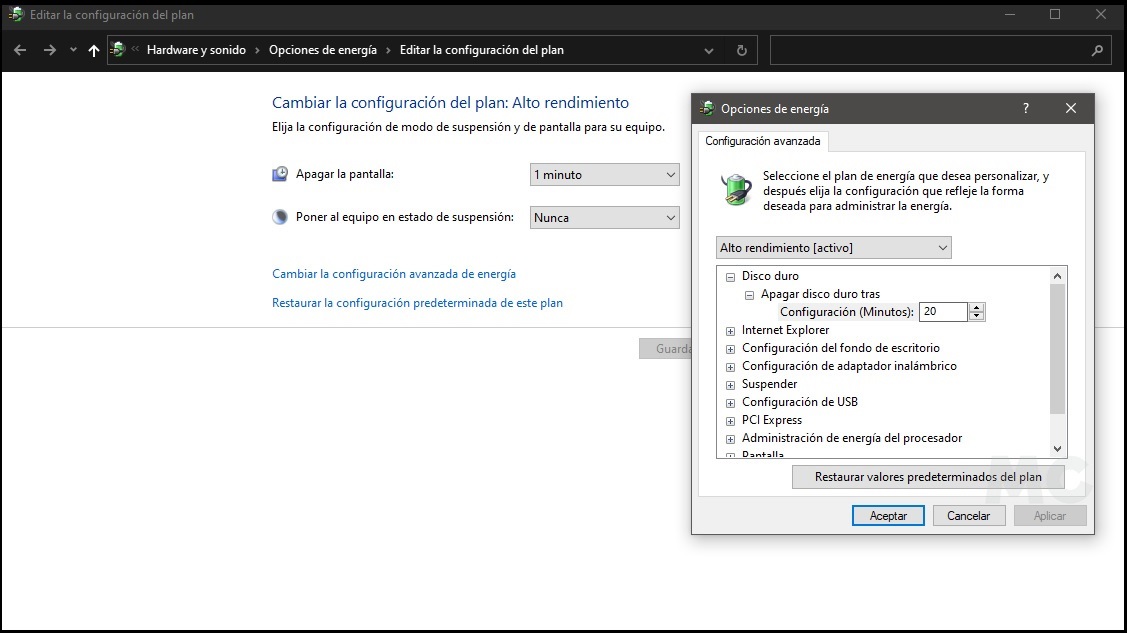This screenshot has height=633, width=1127.
Task: Select the Configuración avanzada tab
Action: pyautogui.click(x=762, y=141)
